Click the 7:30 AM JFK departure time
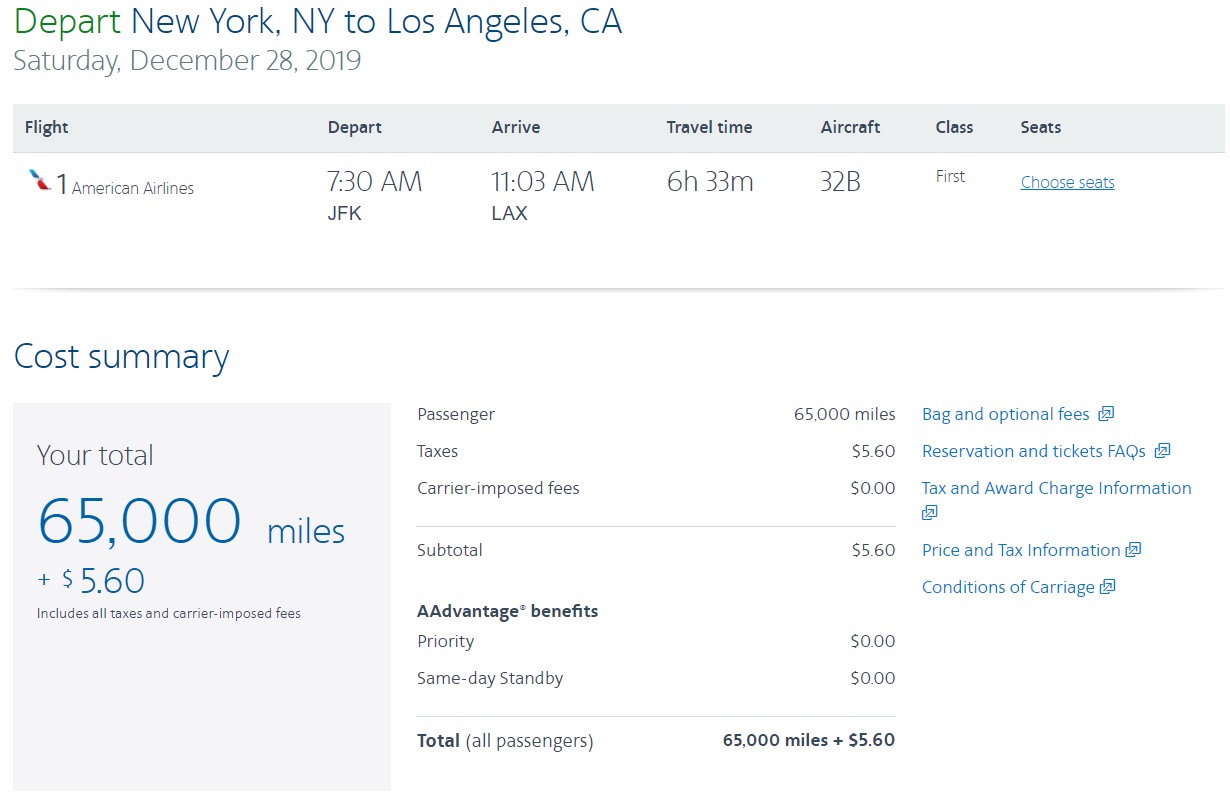Image resolution: width=1230 pixels, height=794 pixels. [x=374, y=182]
